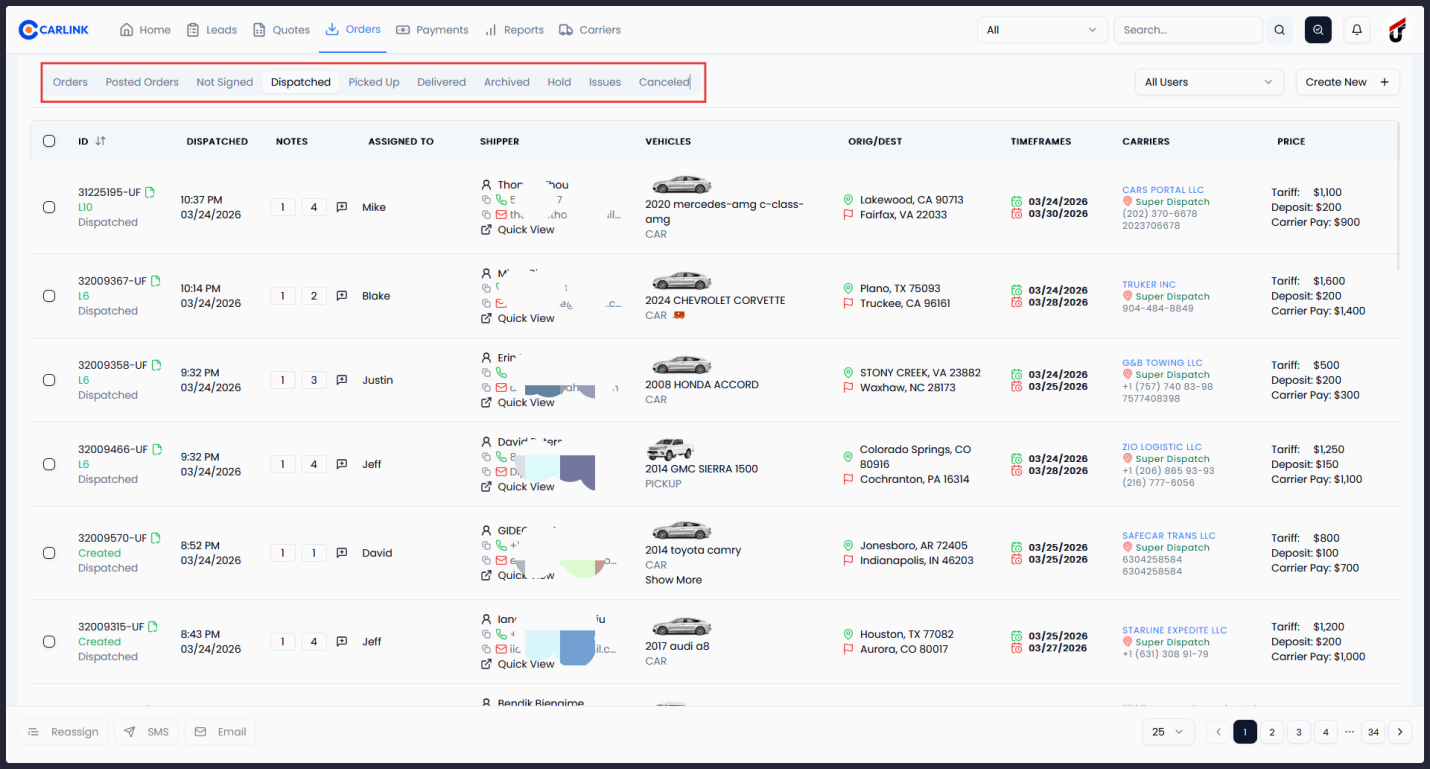Viewport: 1430px width, 769px height.
Task: Open the advanced search icon in the top bar
Action: 1318,29
